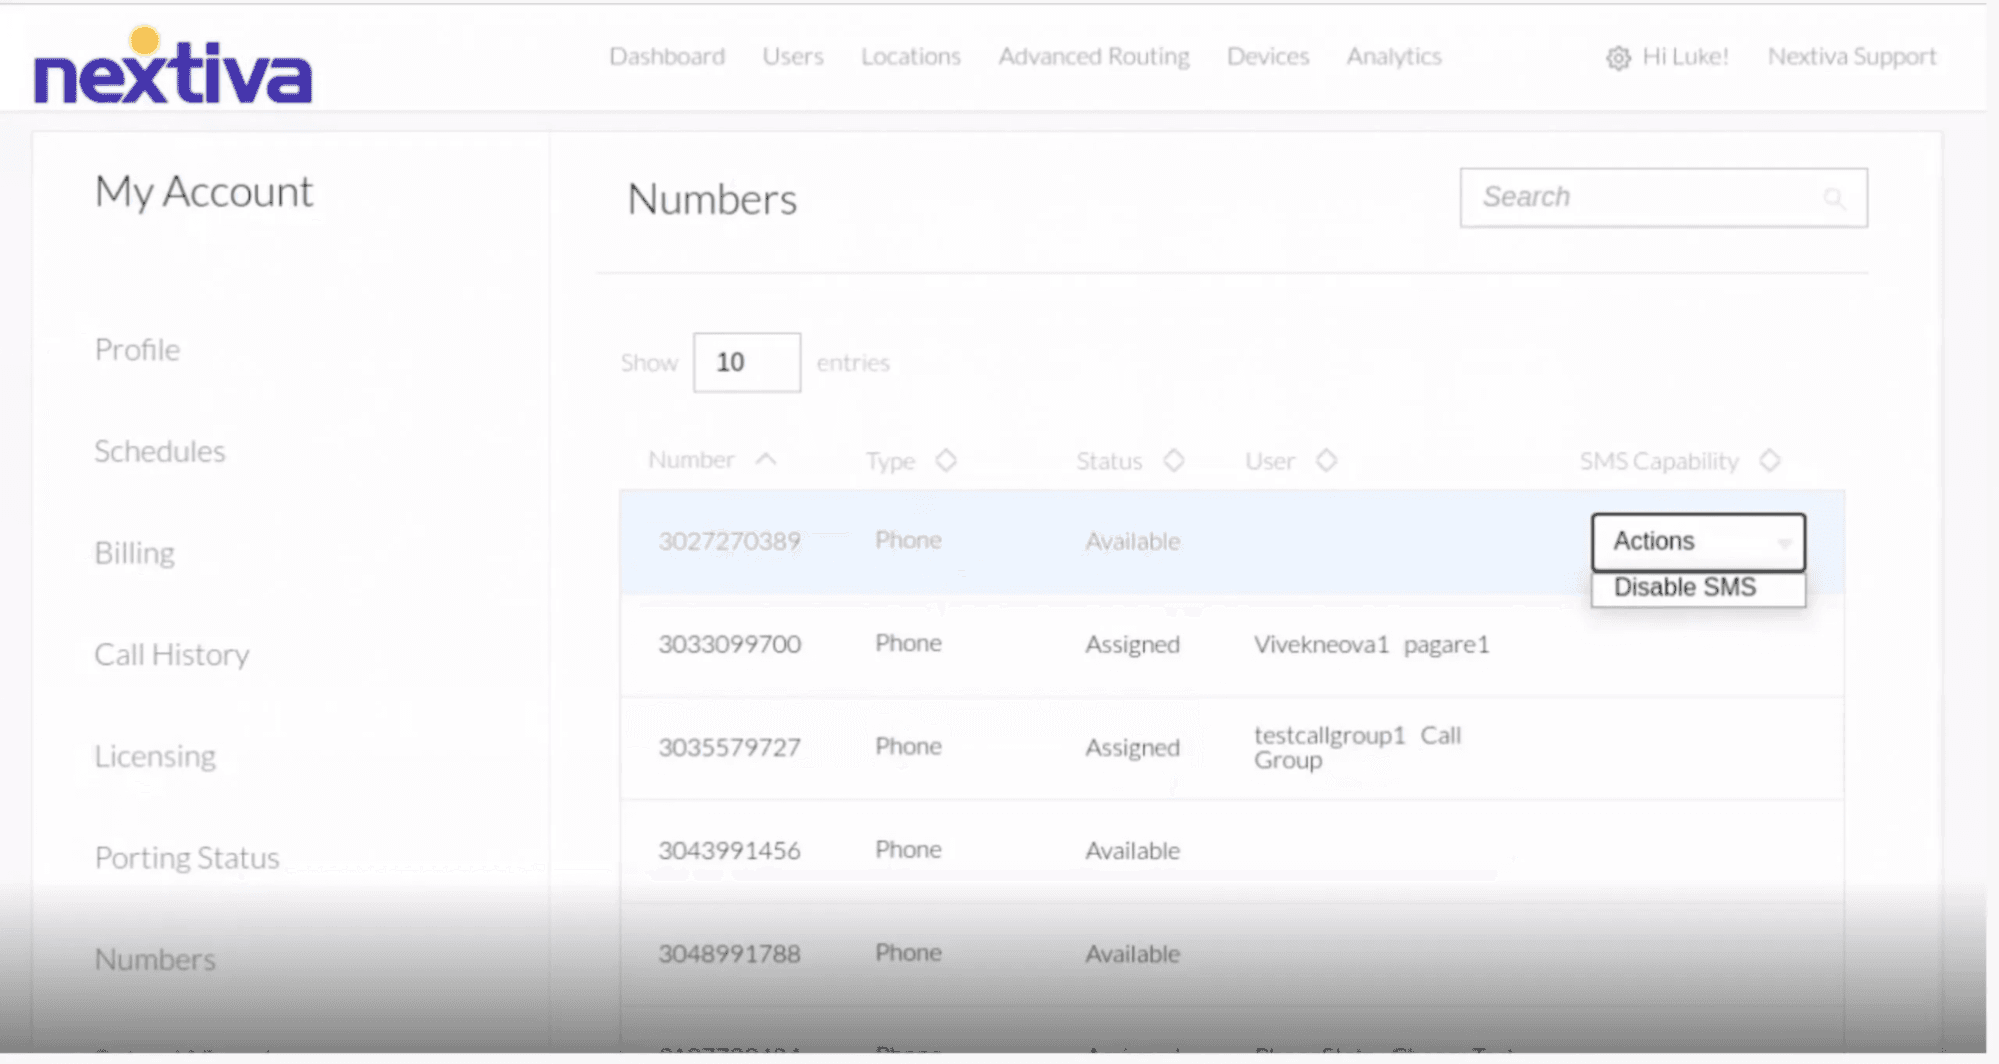Reverse sorting with the Number column chevron
The height and width of the screenshot is (1064, 1999).
coord(767,459)
